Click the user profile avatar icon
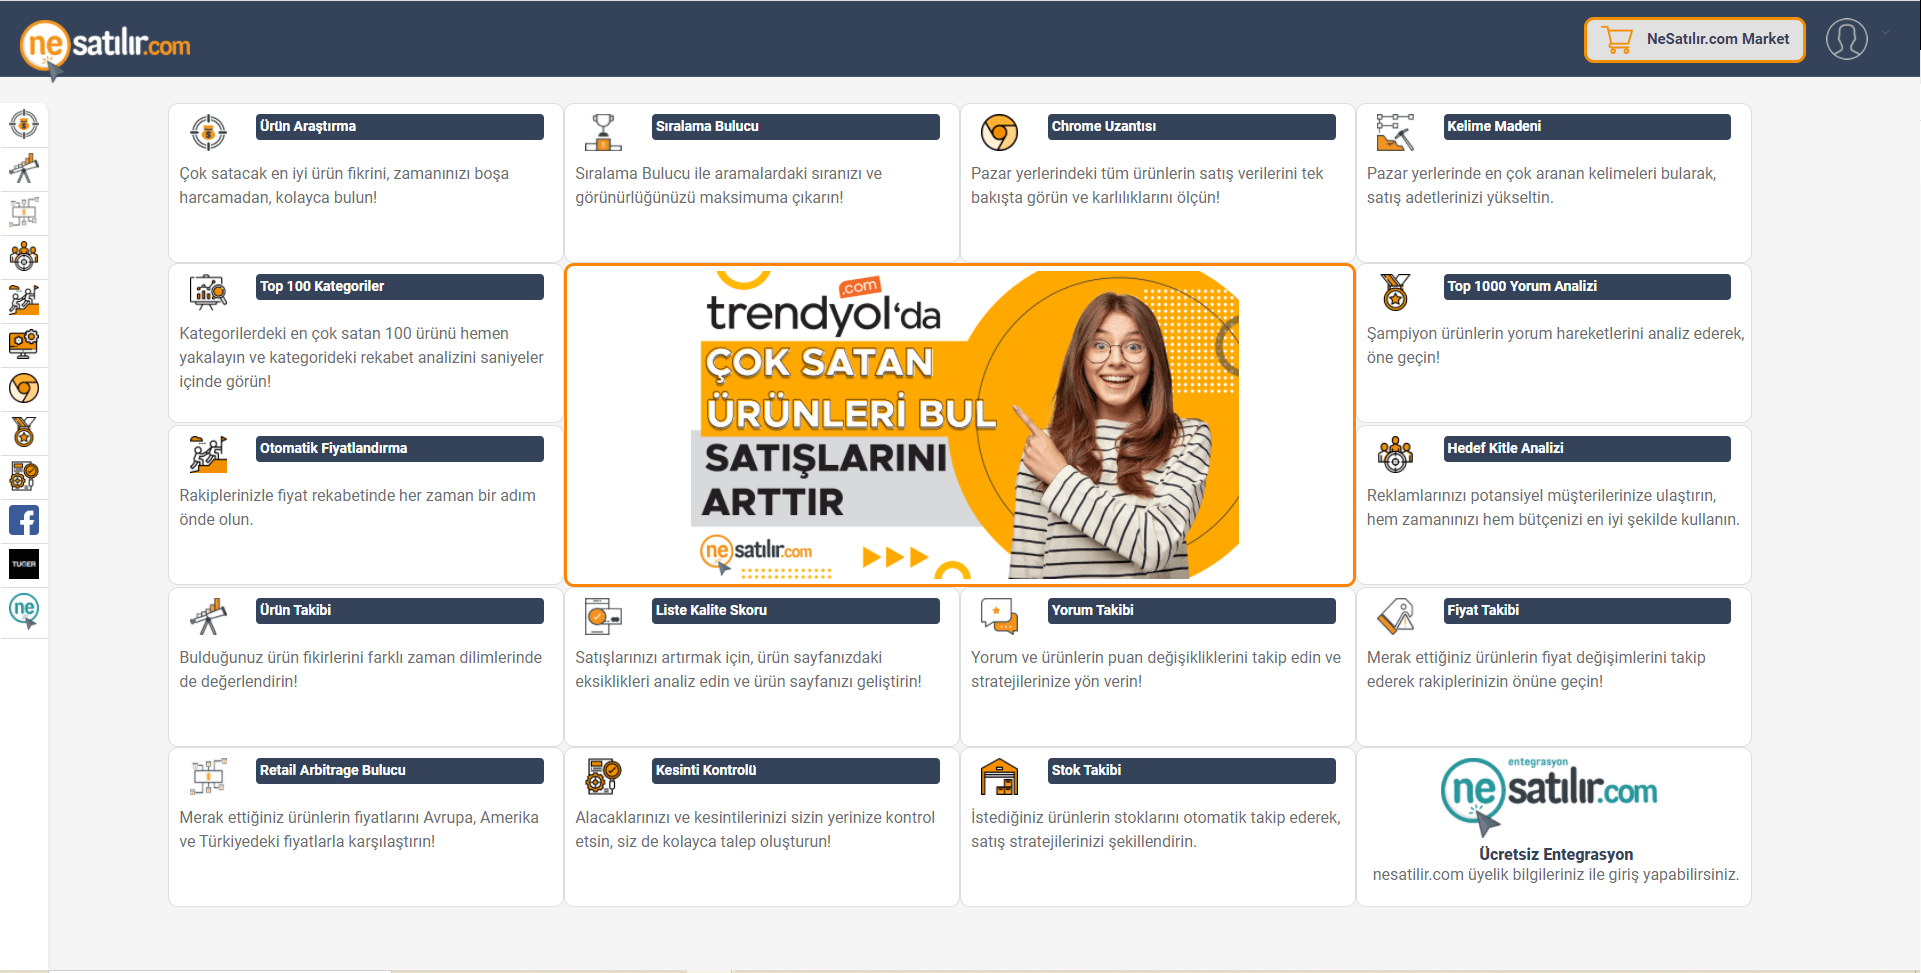1921x973 pixels. [1846, 39]
